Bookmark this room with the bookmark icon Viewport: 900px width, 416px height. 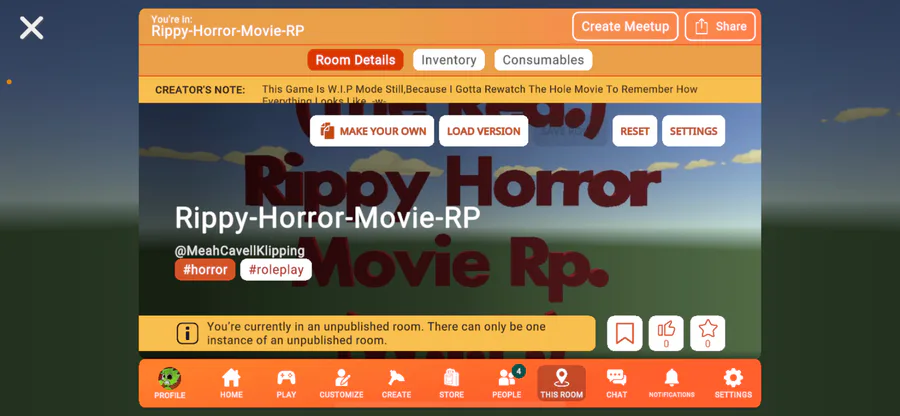click(x=624, y=333)
